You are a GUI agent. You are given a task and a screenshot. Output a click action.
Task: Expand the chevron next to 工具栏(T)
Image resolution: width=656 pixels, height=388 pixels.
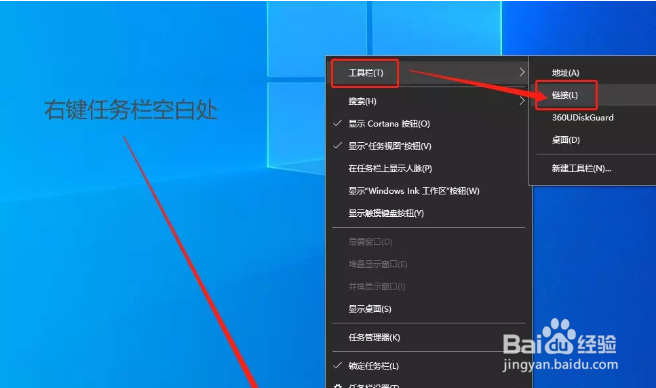click(x=521, y=72)
